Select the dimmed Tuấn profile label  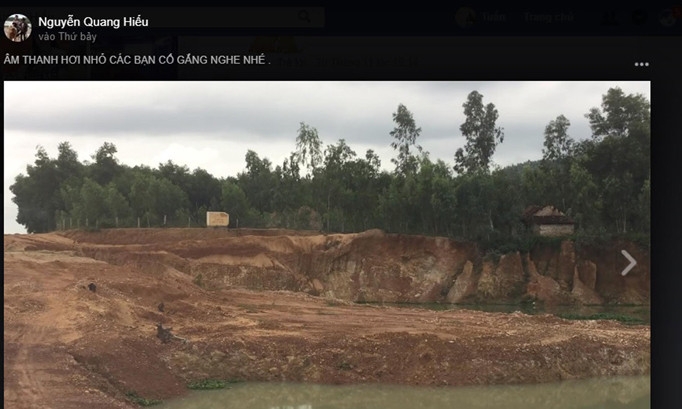click(x=493, y=17)
